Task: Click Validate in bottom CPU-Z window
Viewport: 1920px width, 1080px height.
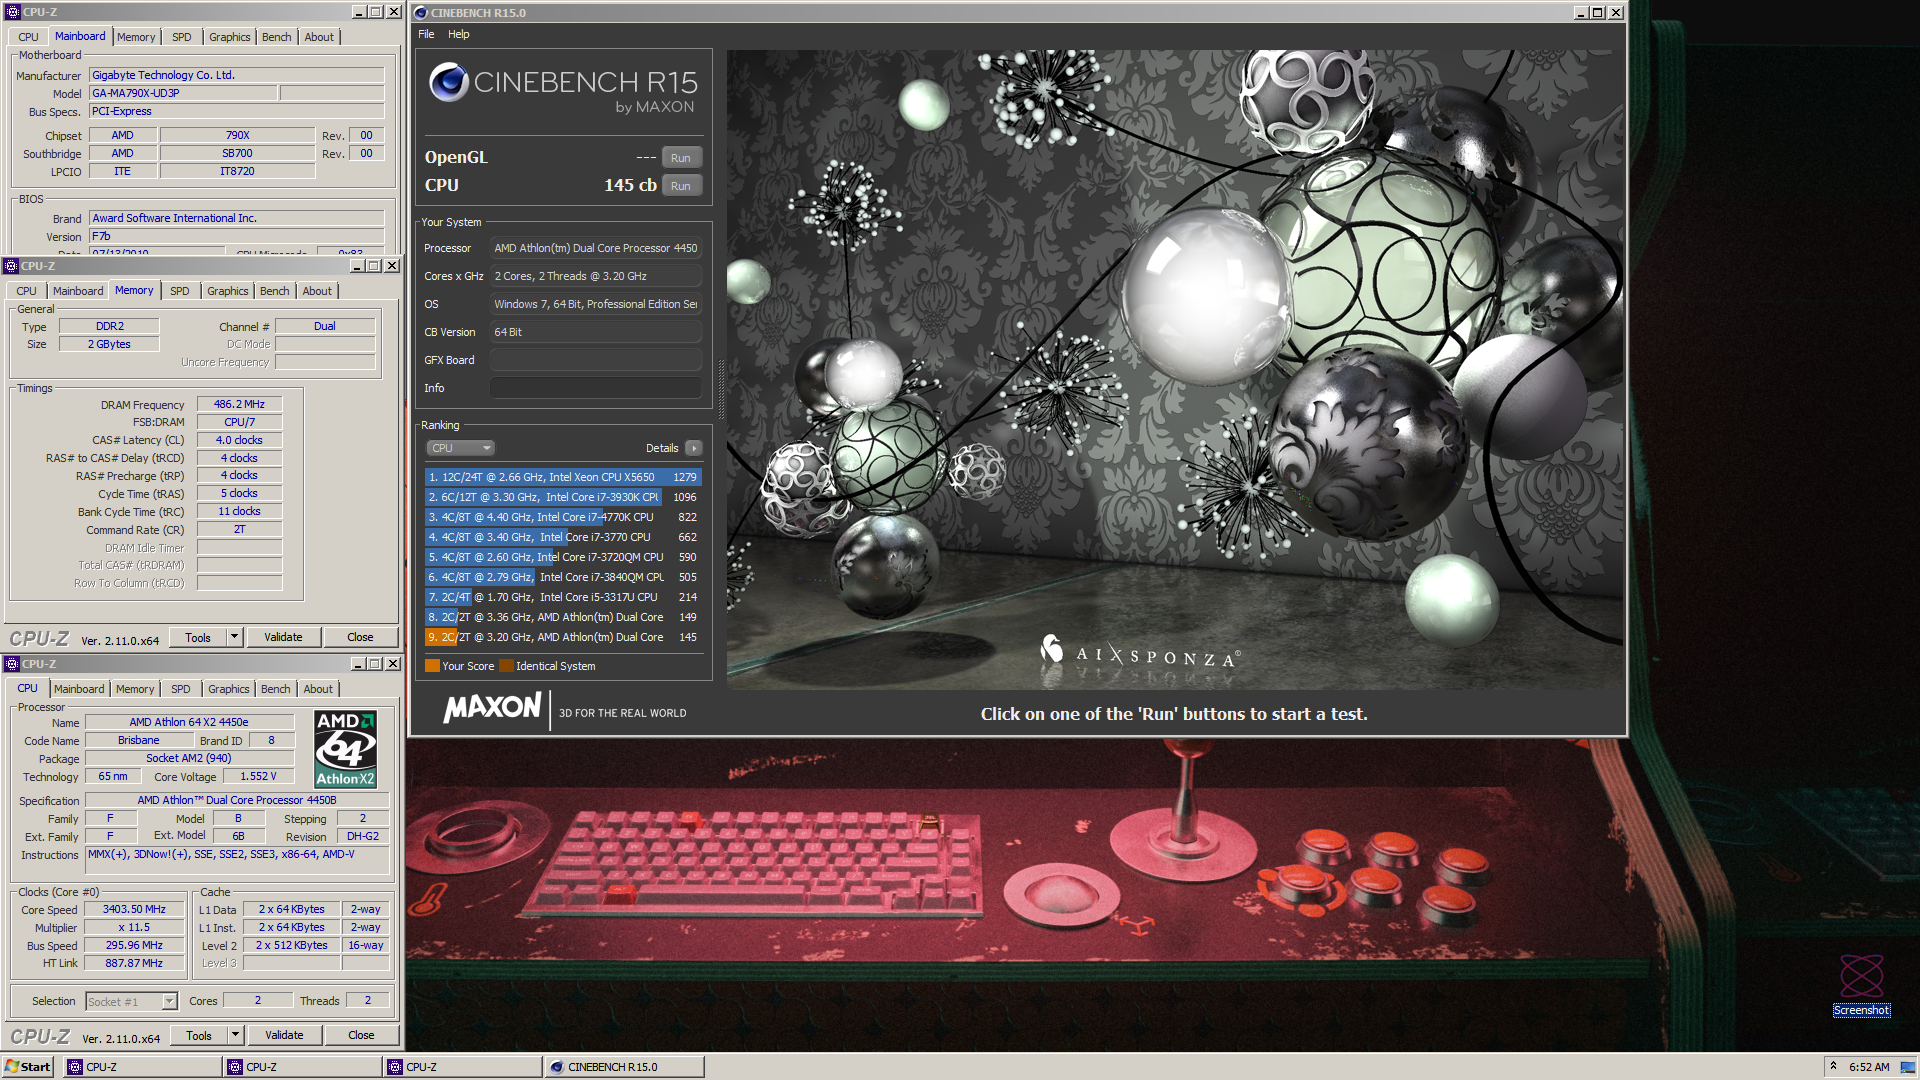Action: tap(284, 1035)
